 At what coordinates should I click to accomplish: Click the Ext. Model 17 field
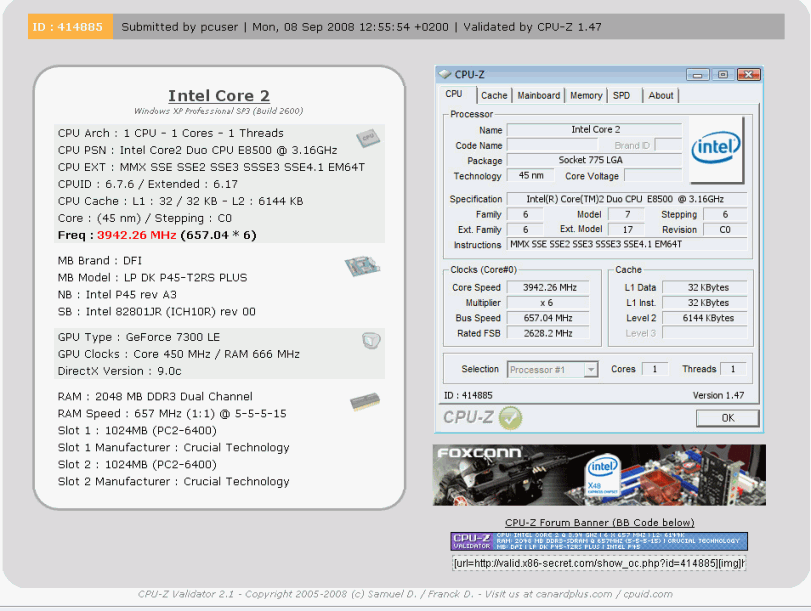(626, 230)
